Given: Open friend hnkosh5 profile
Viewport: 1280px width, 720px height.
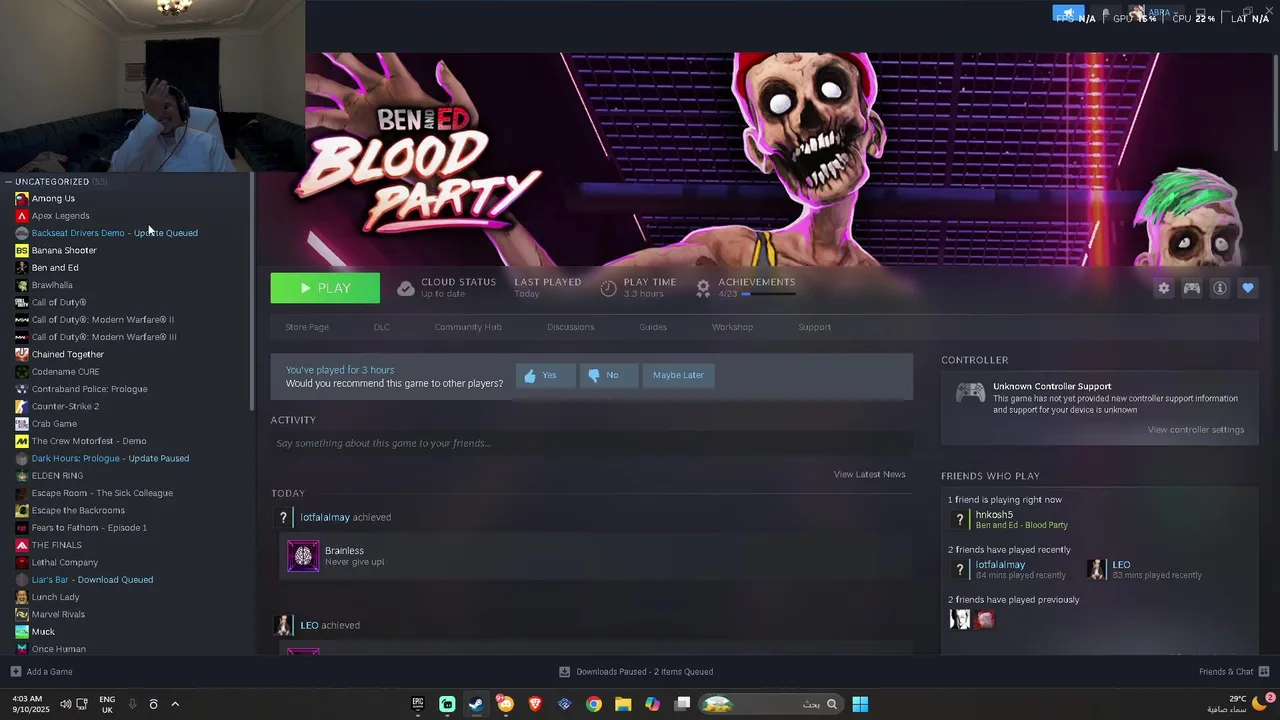Looking at the screenshot, I should click(x=994, y=515).
